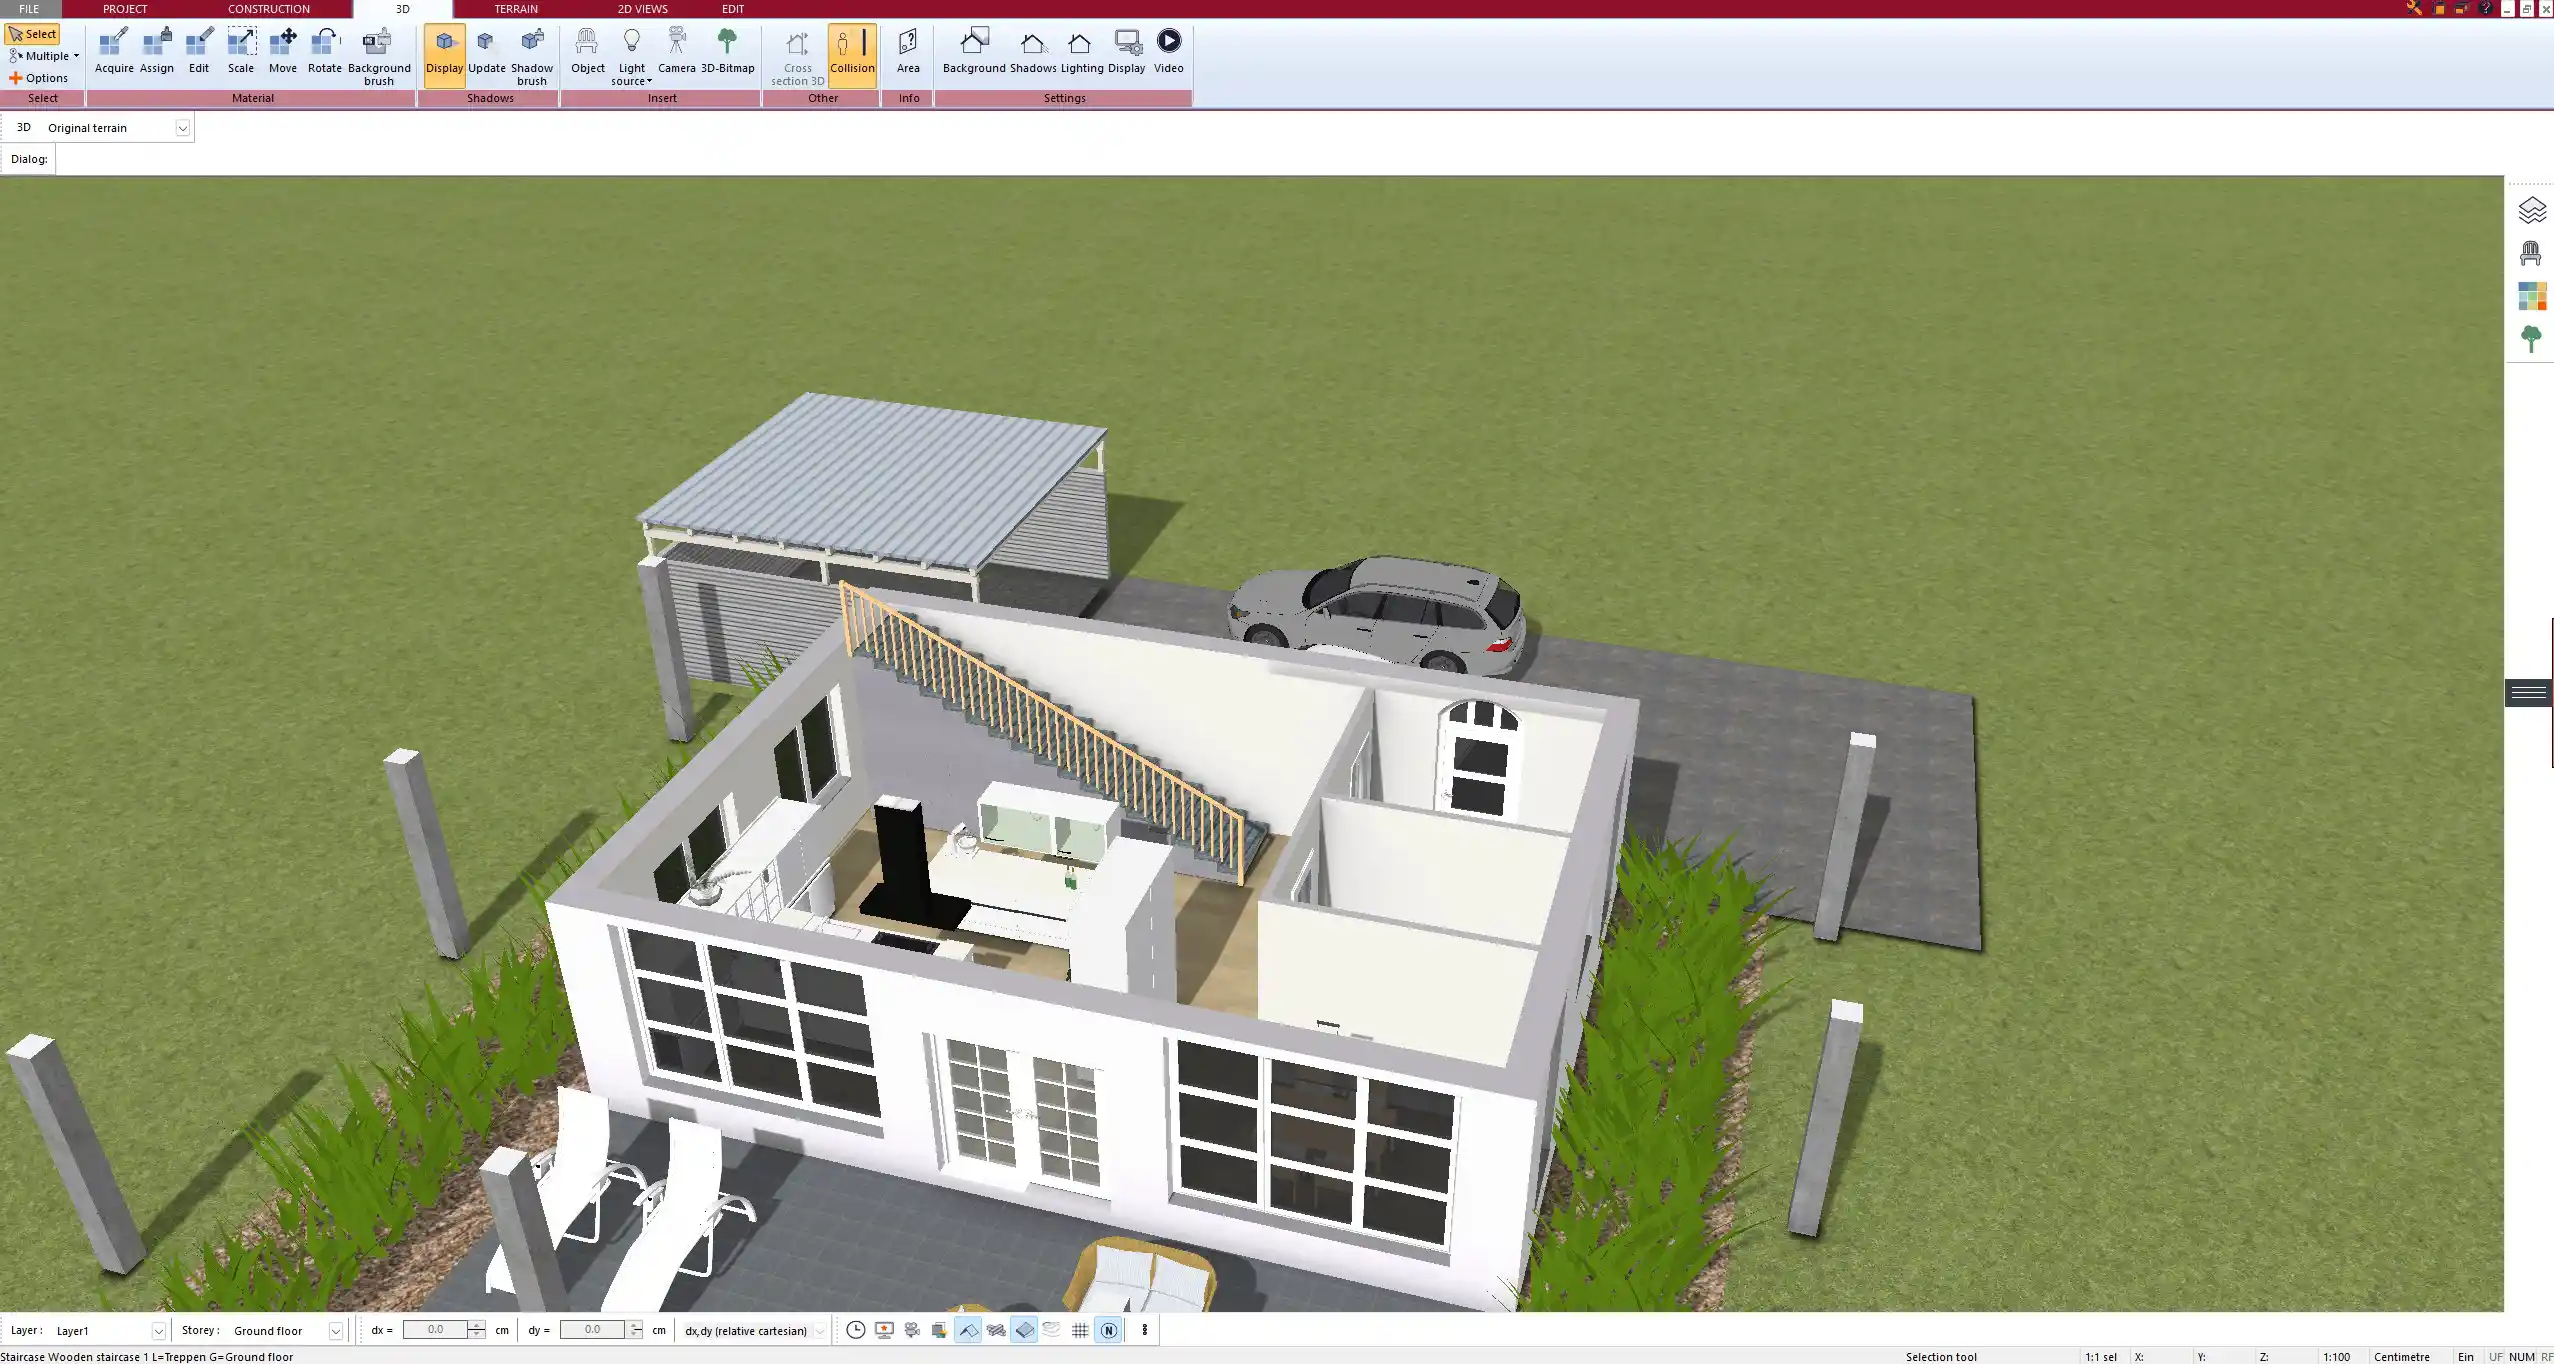Open the material Edit tool
Screen dimensions: 2554x1364
click(x=199, y=50)
